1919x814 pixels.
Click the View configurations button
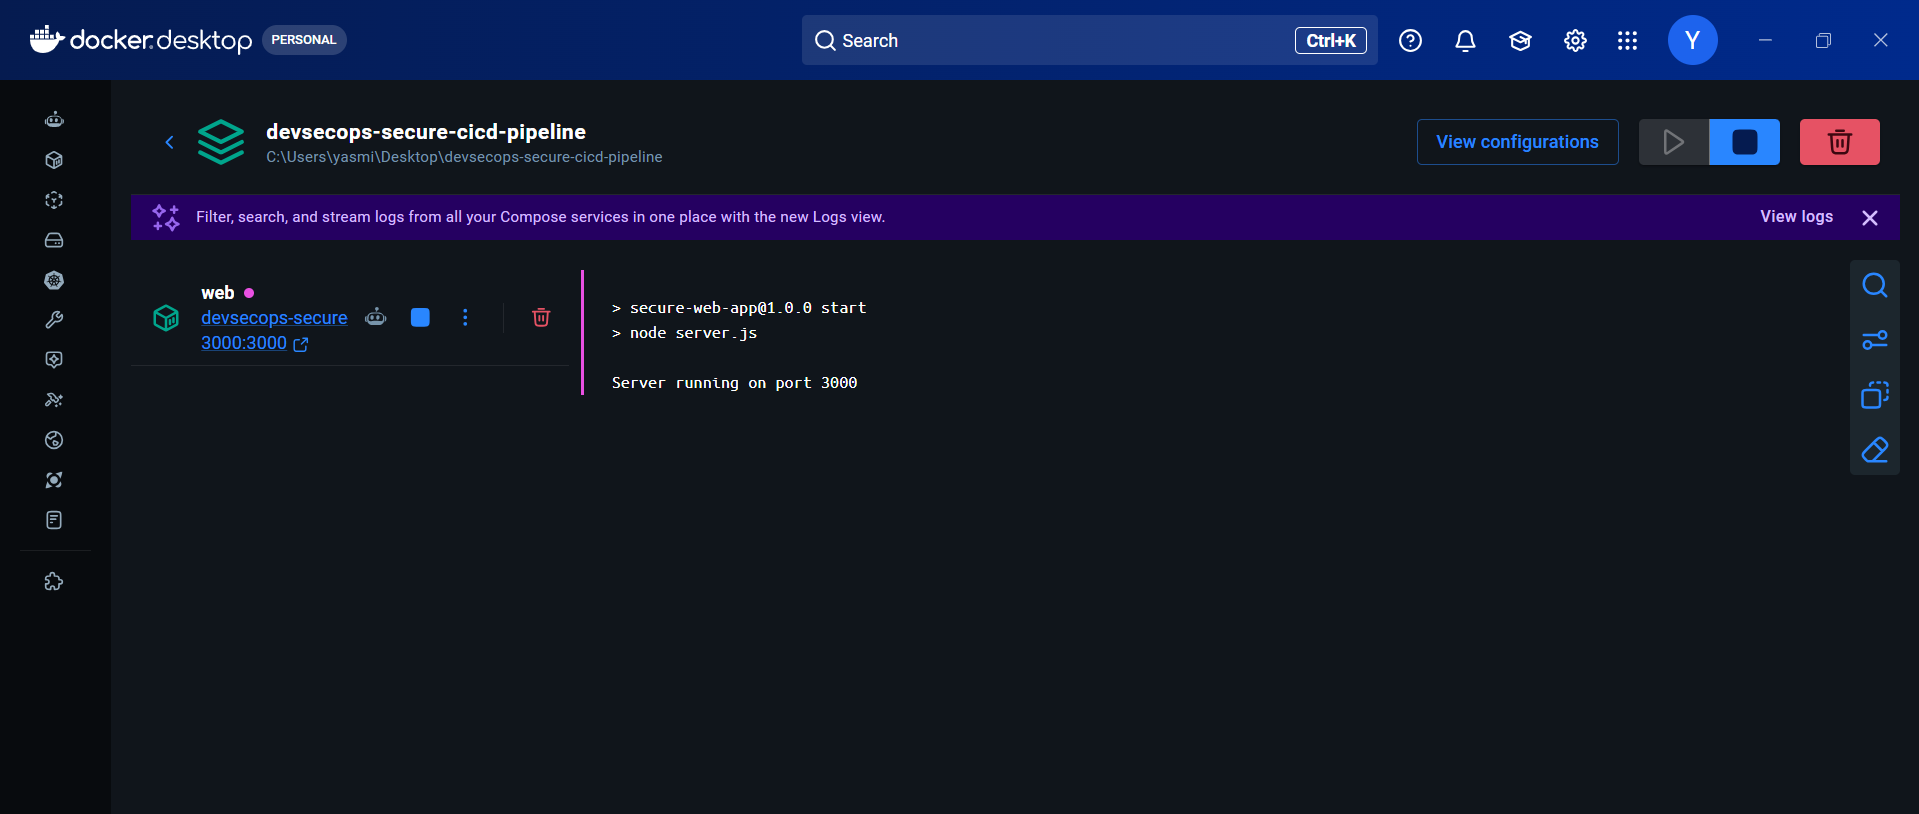tap(1517, 142)
